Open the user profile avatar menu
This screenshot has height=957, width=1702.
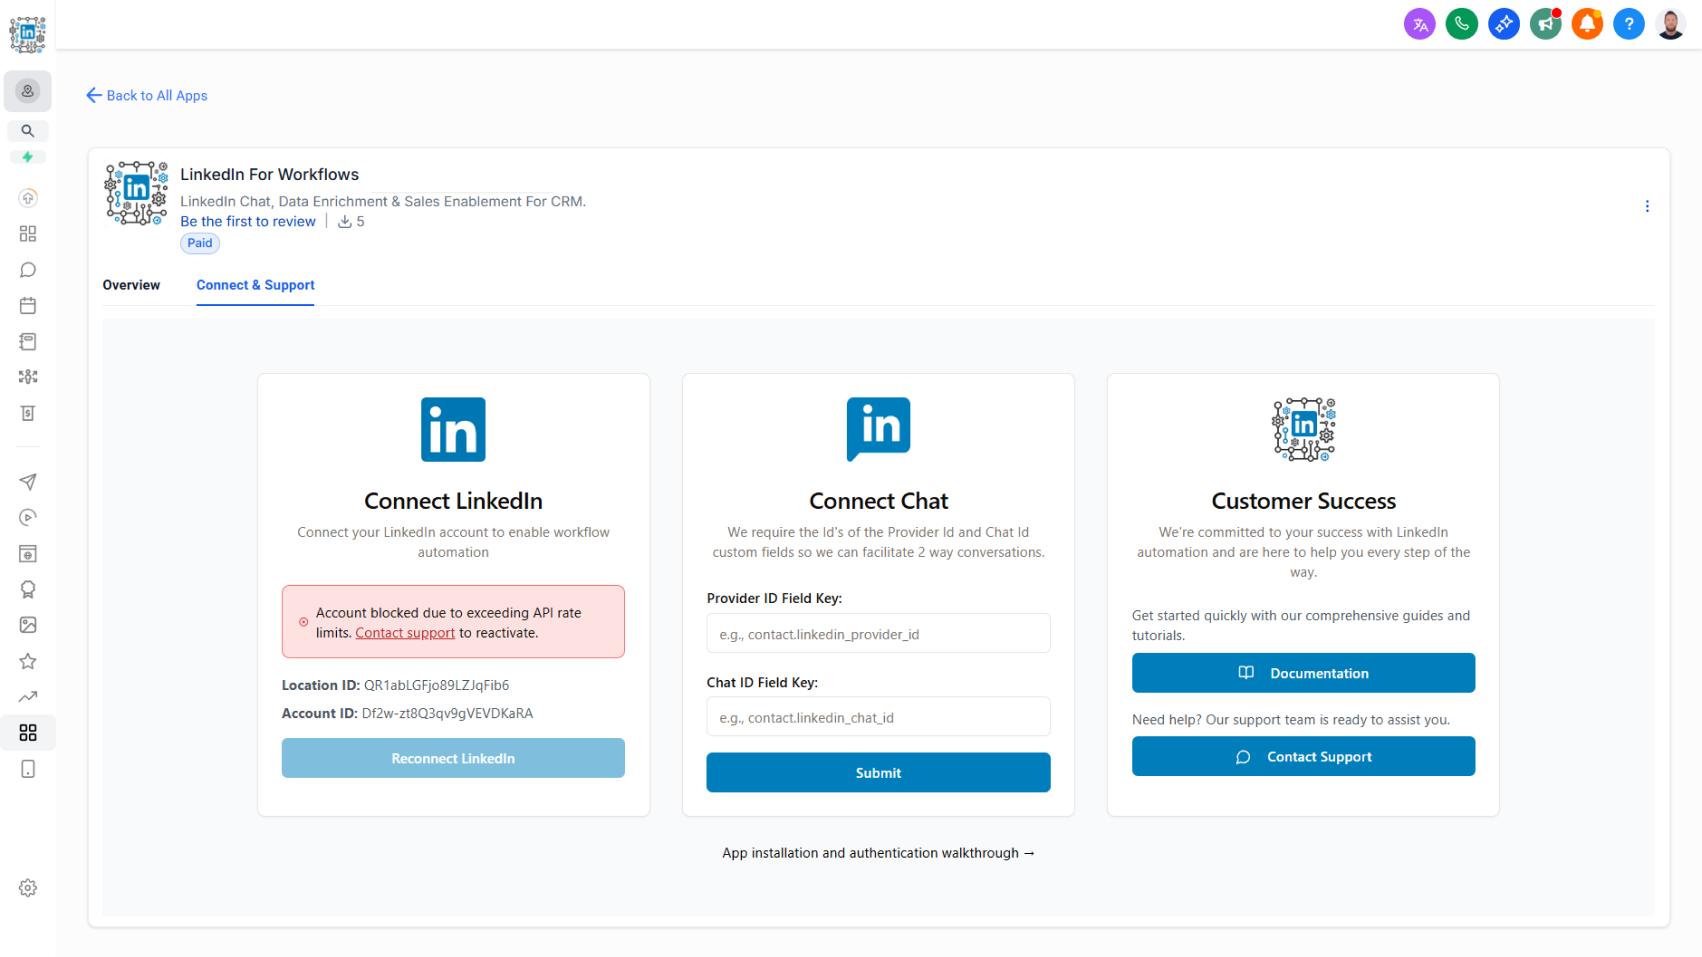click(x=1670, y=24)
